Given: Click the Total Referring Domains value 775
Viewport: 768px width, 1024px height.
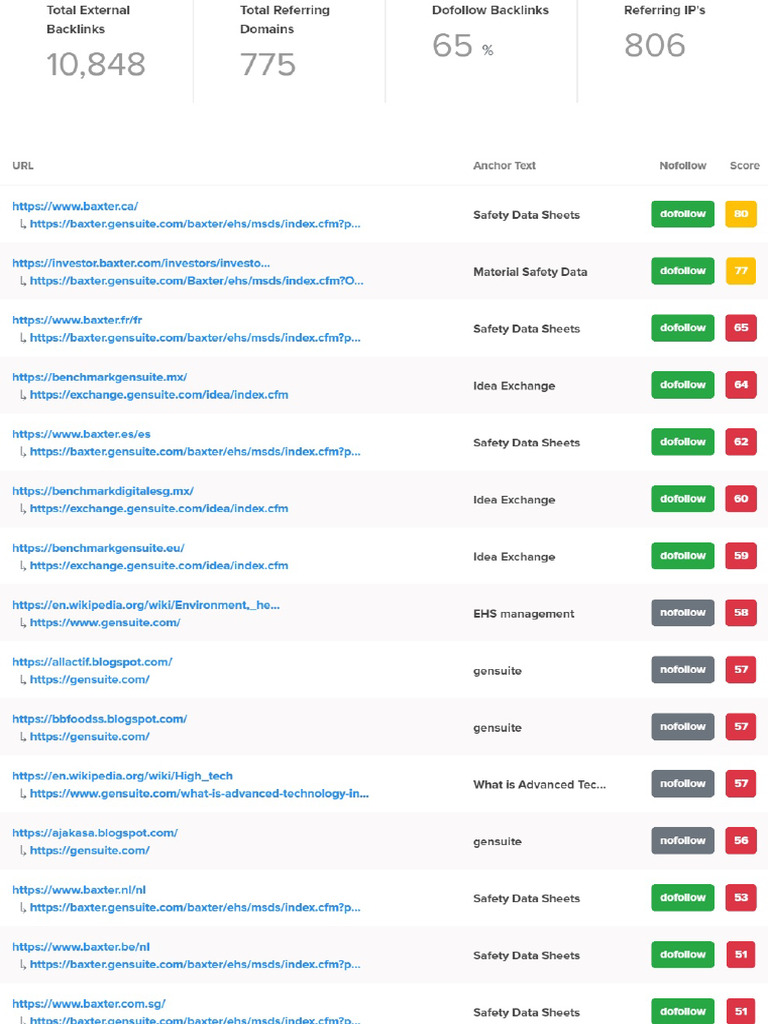Looking at the screenshot, I should tap(268, 65).
